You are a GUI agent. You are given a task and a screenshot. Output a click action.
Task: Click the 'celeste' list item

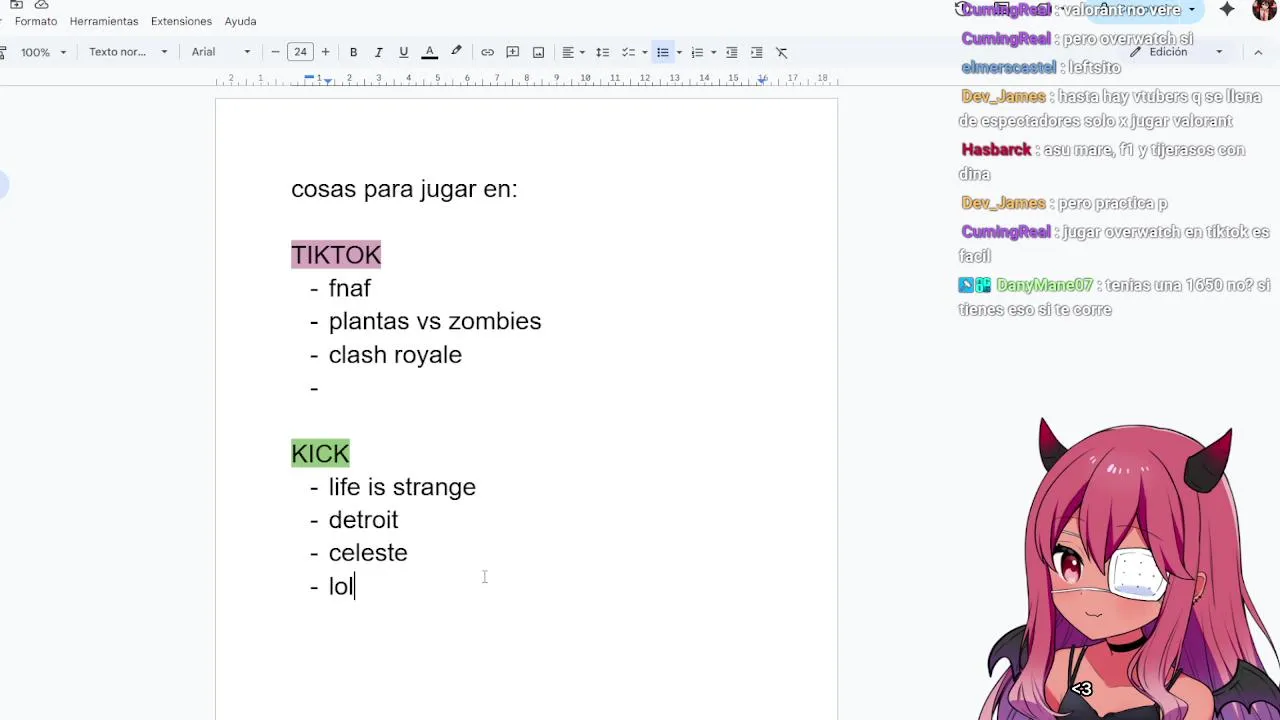point(368,553)
